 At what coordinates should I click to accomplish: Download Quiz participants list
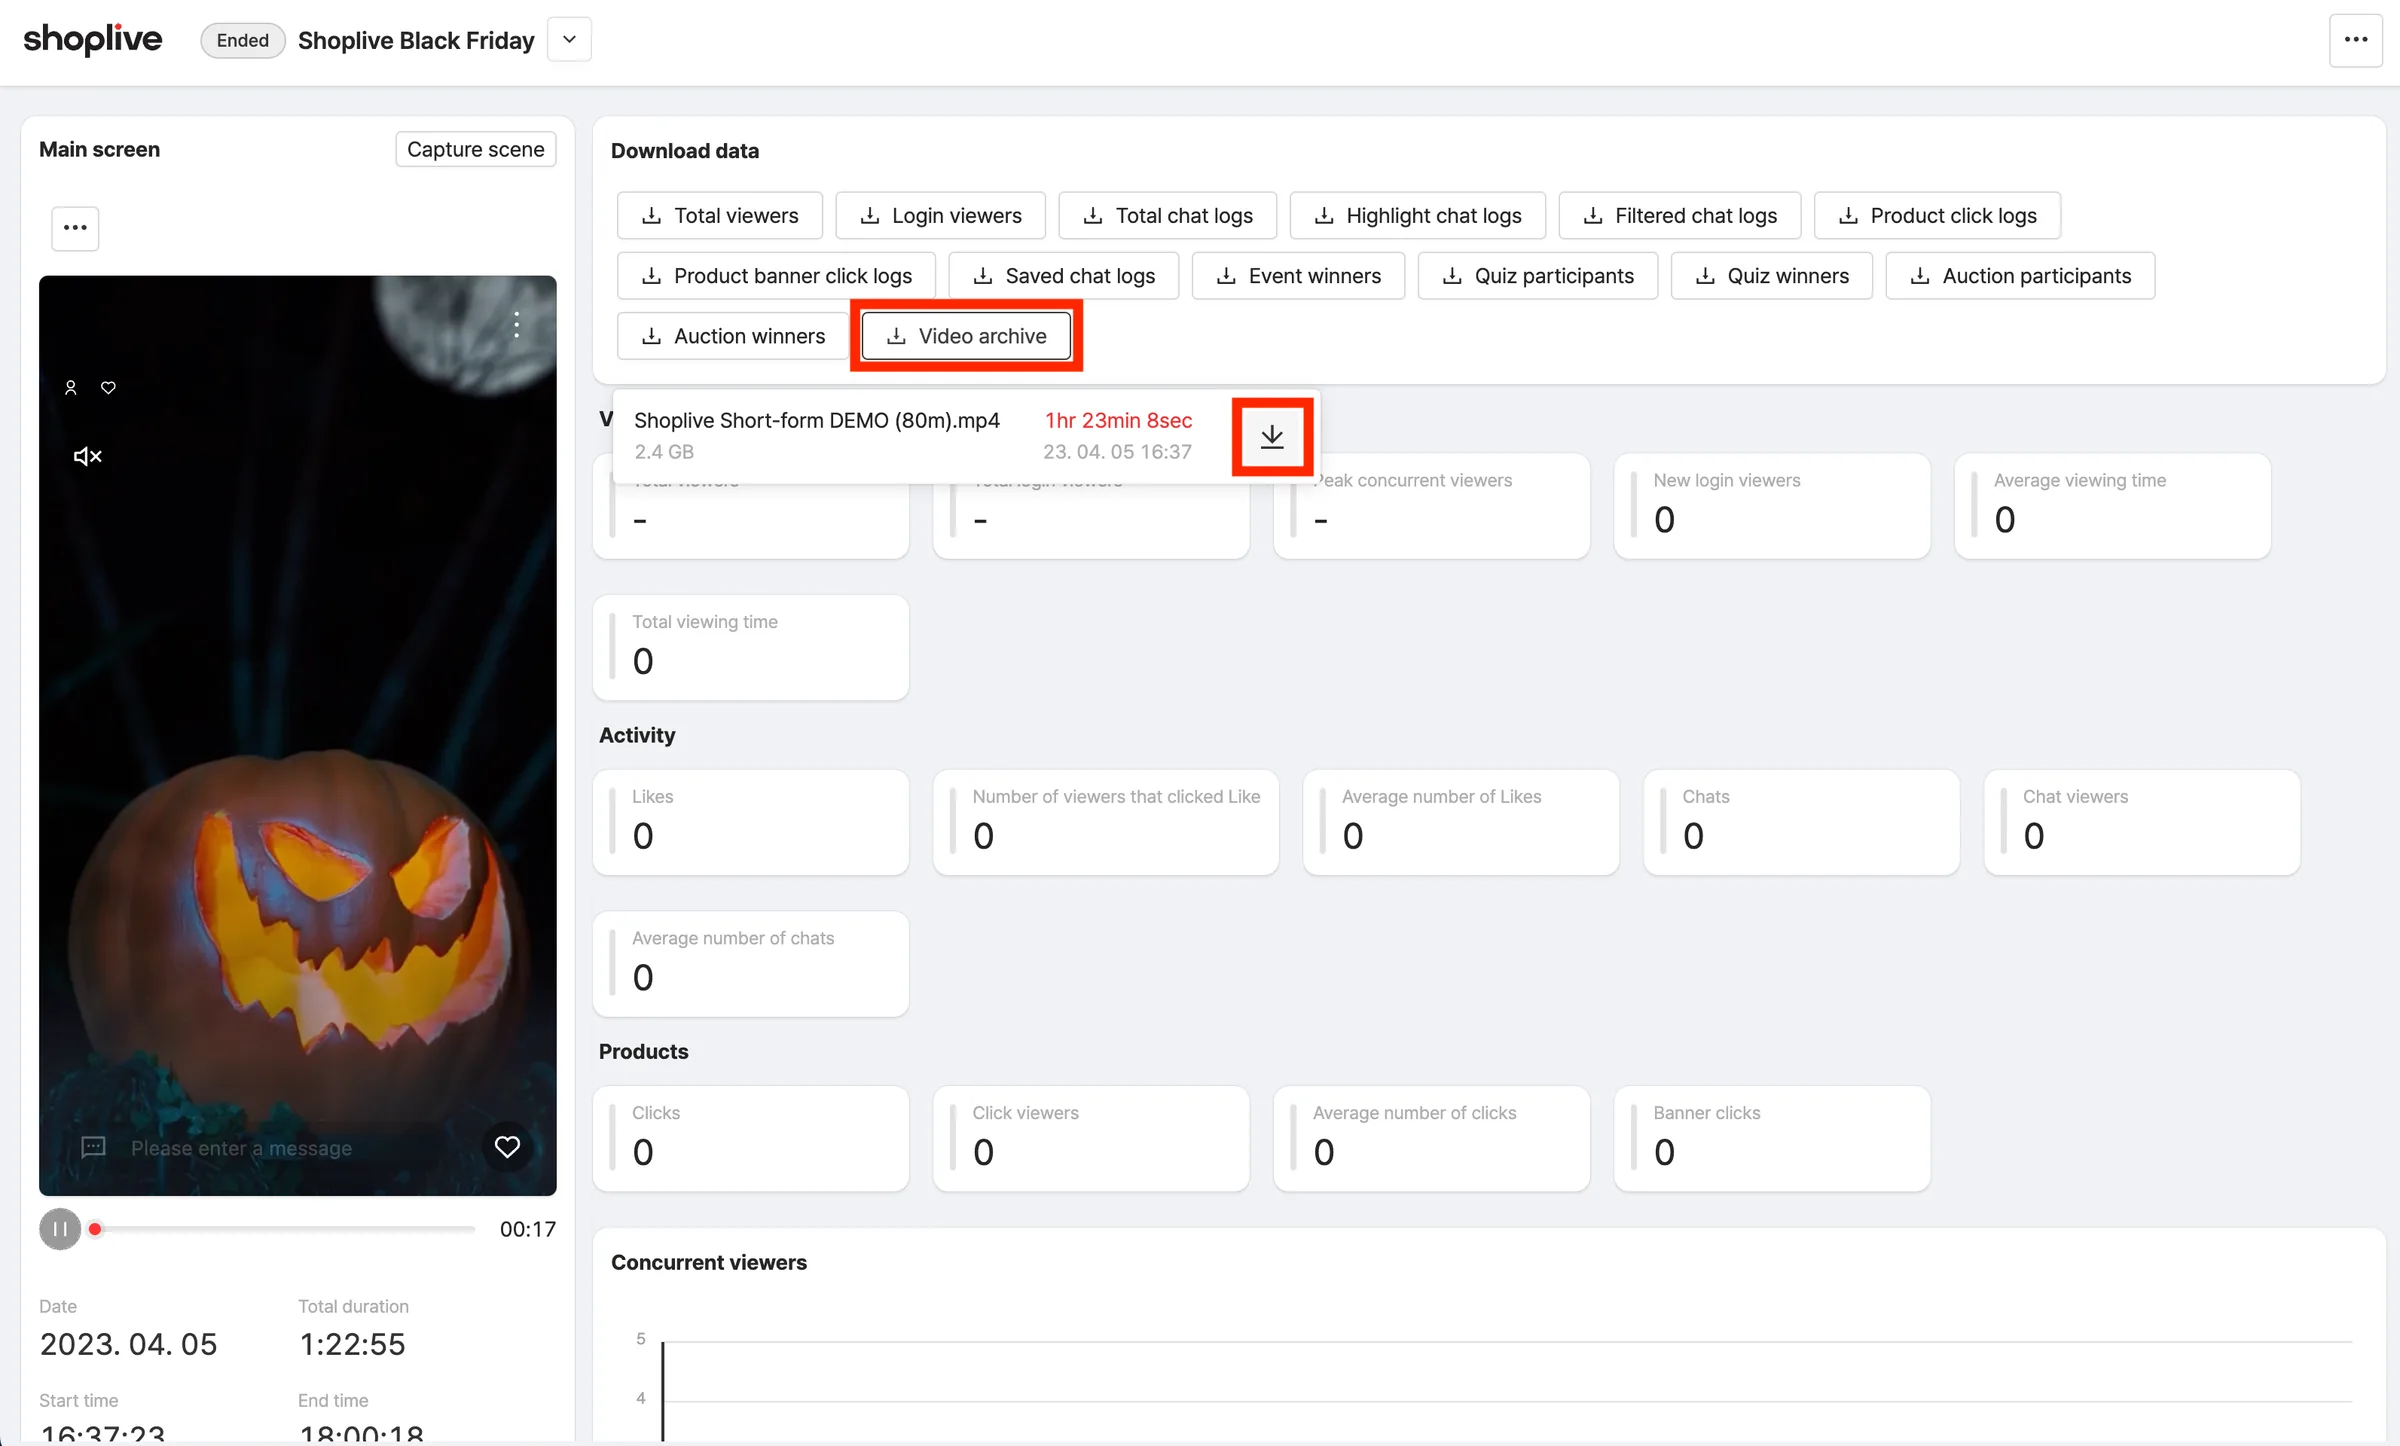1538,276
